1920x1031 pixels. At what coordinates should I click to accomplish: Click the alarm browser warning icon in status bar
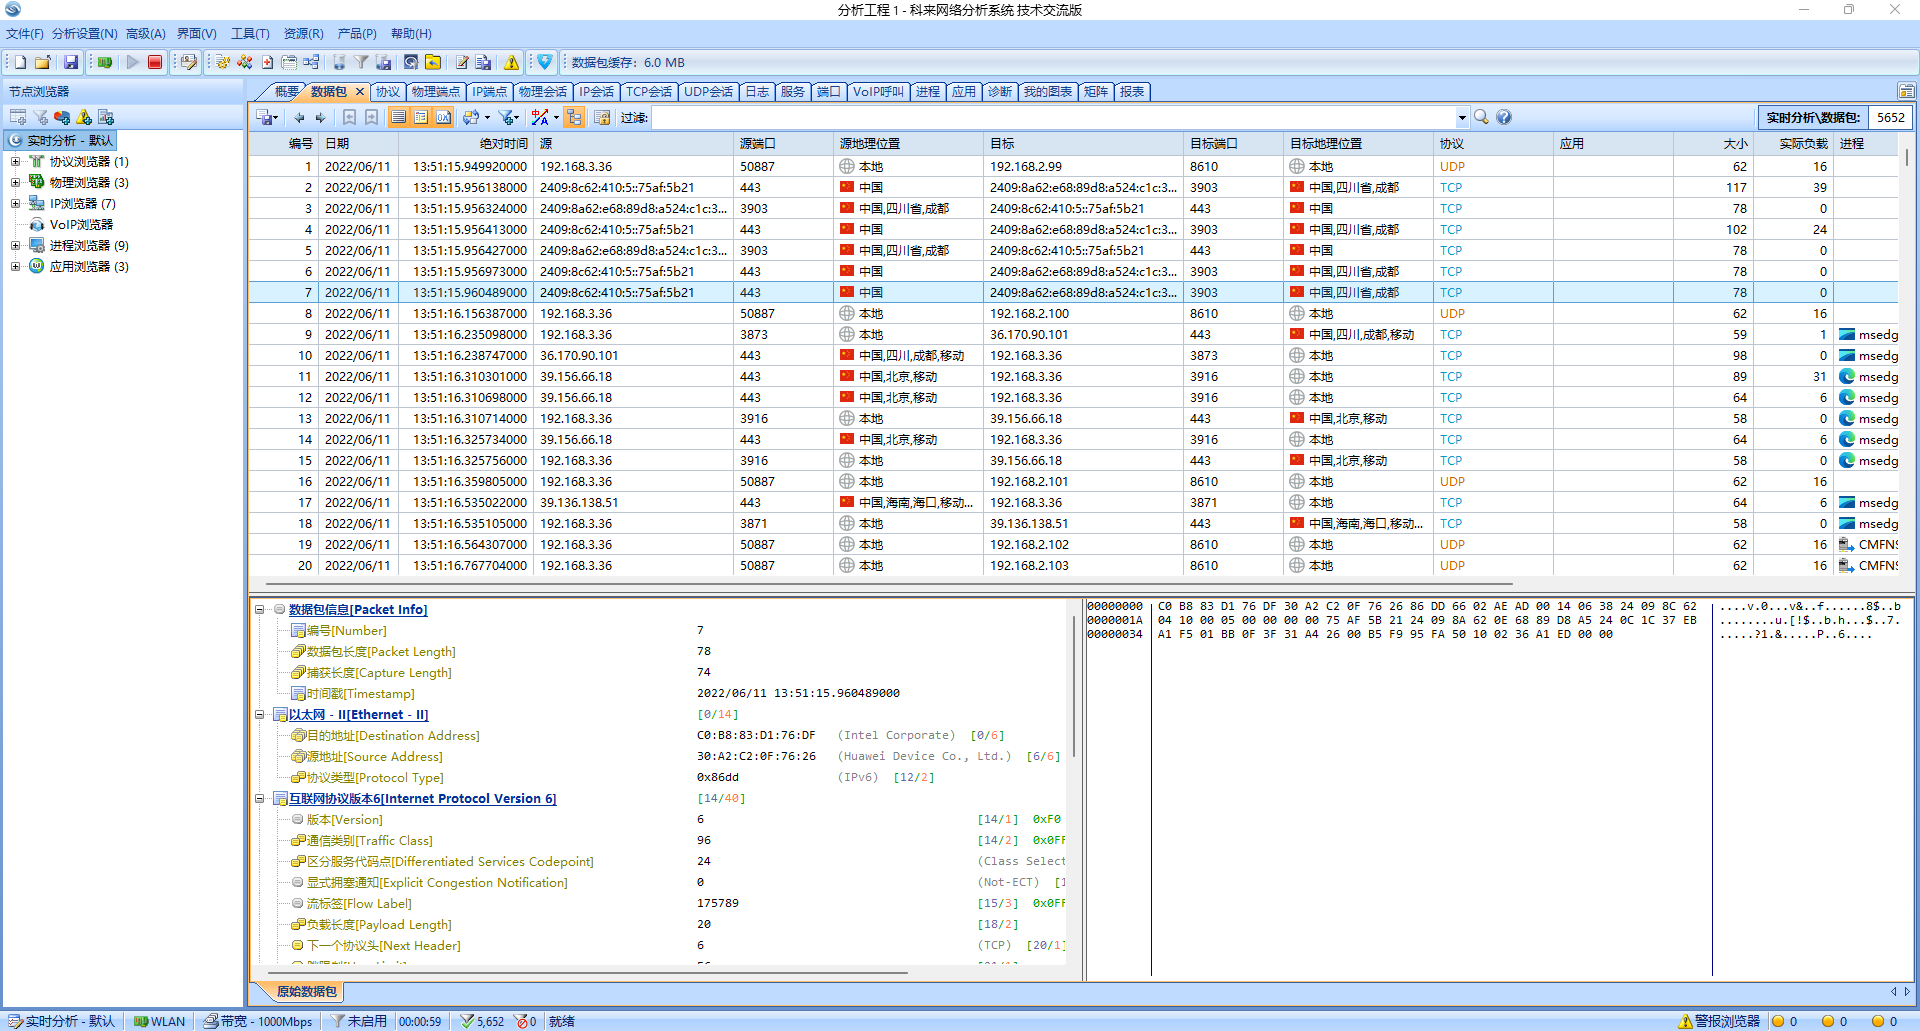point(1686,1021)
